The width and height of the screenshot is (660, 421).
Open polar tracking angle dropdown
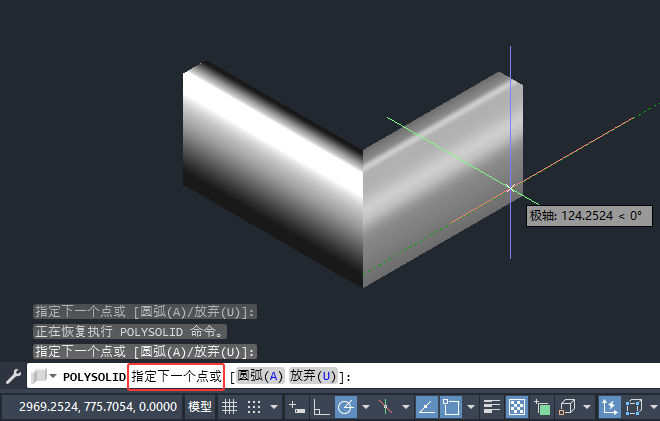tap(366, 407)
